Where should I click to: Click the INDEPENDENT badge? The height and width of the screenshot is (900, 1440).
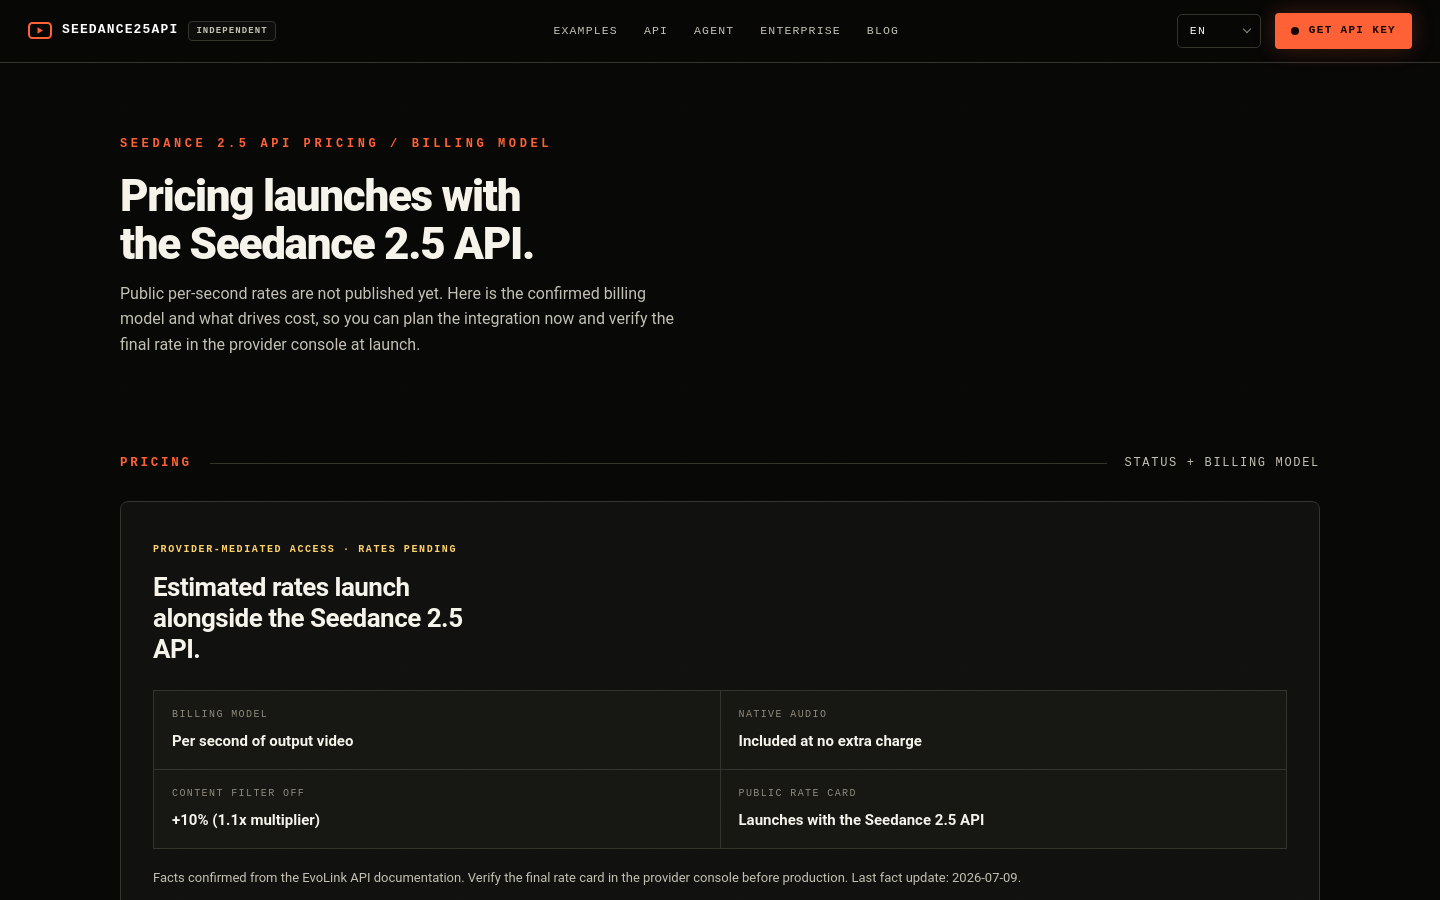232,31
